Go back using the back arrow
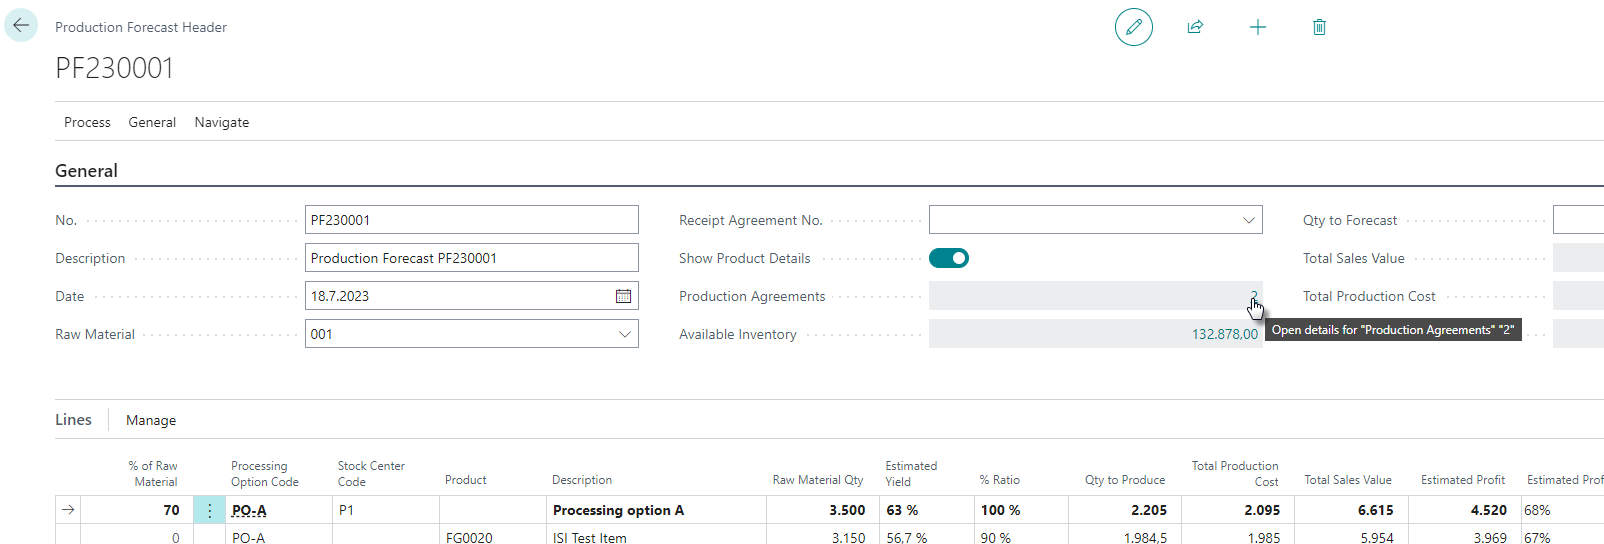The image size is (1604, 544). (21, 25)
